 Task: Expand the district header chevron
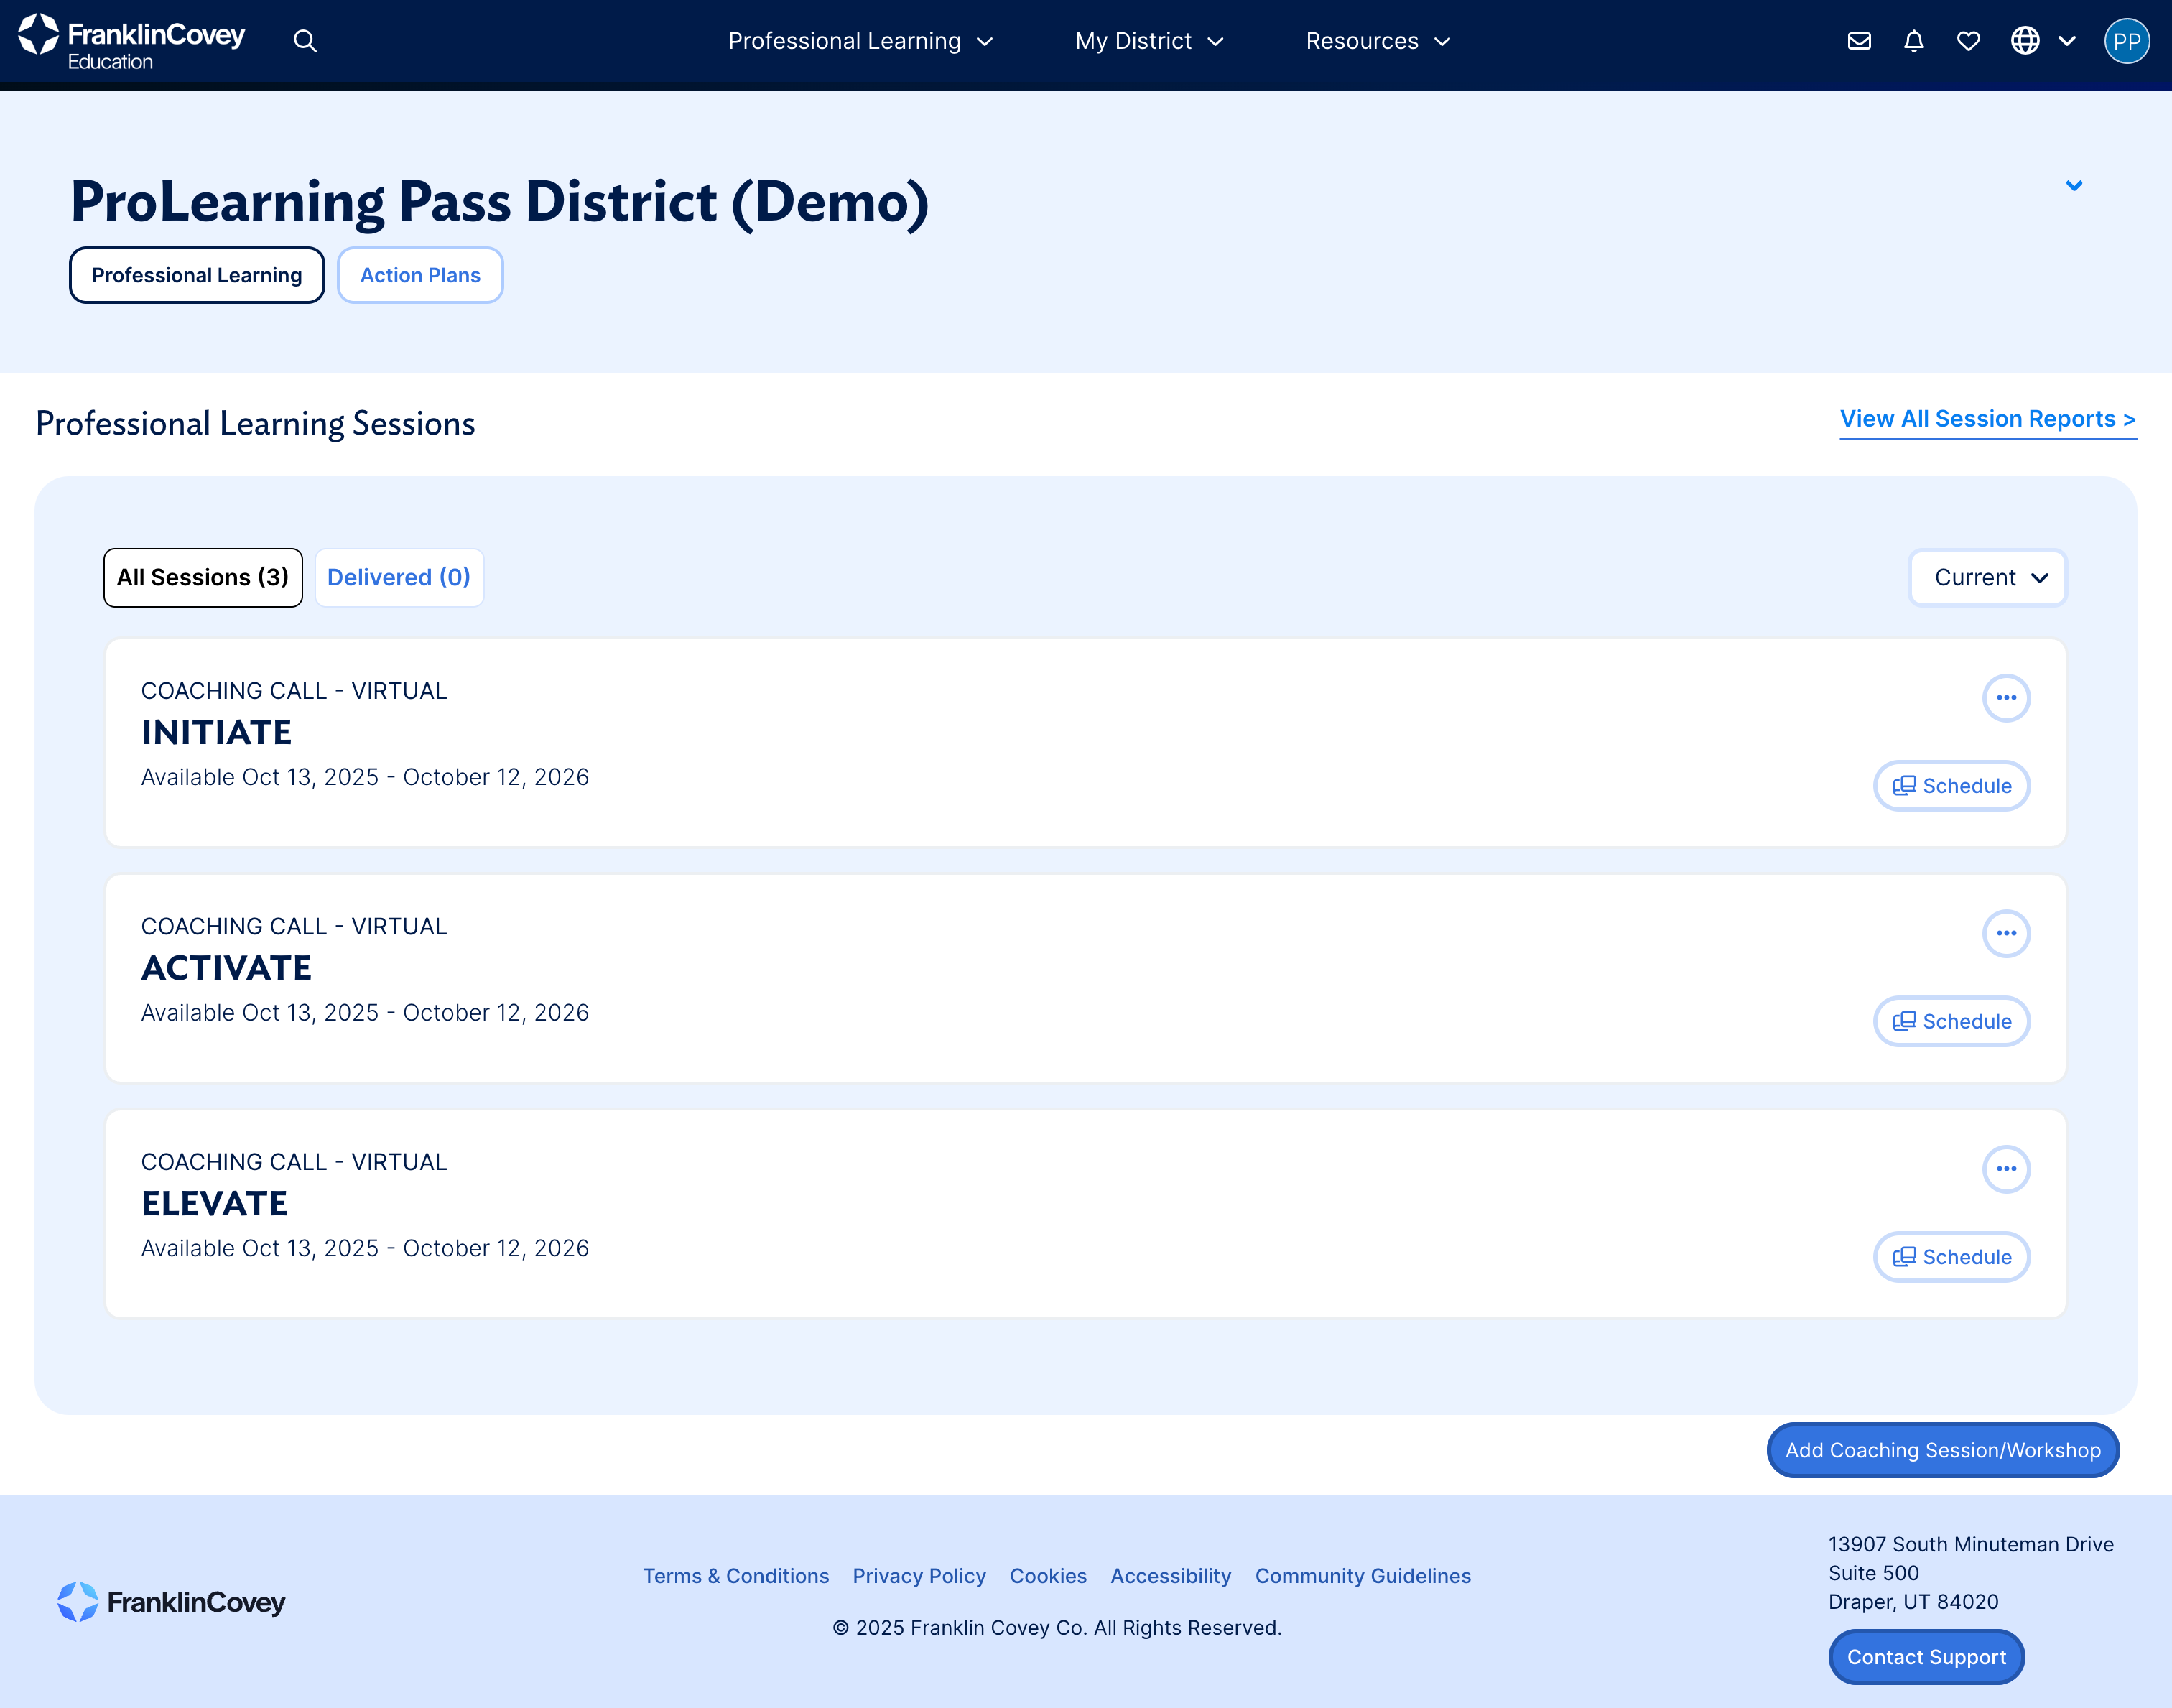(2074, 186)
